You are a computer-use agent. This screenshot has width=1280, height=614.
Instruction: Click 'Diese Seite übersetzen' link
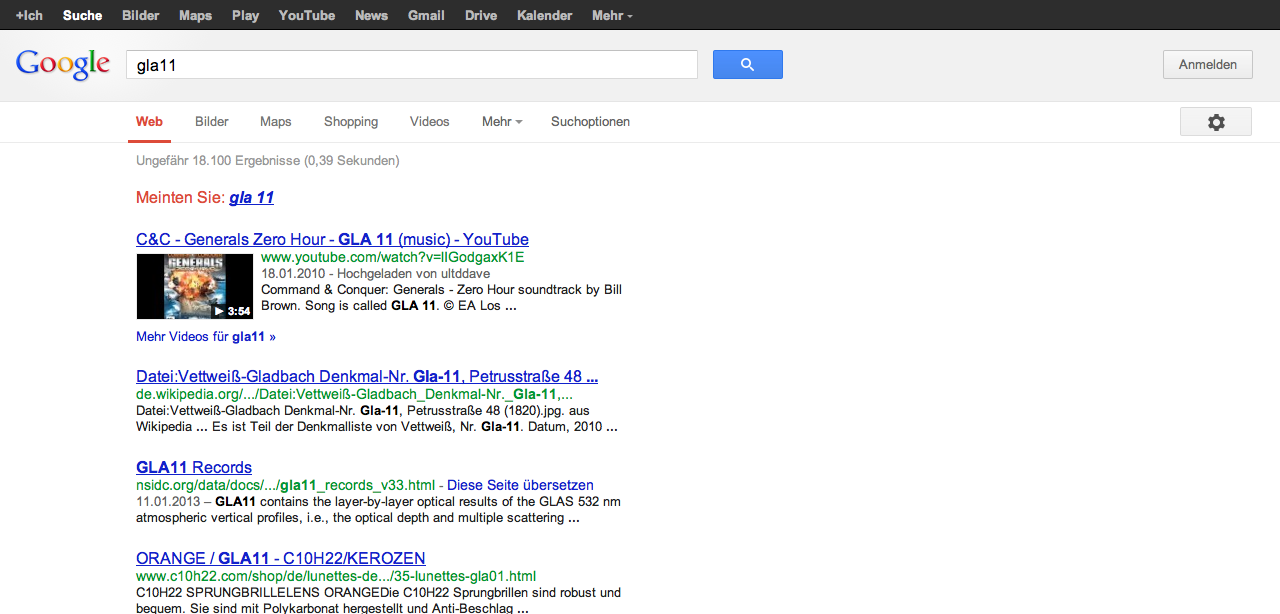(x=520, y=485)
